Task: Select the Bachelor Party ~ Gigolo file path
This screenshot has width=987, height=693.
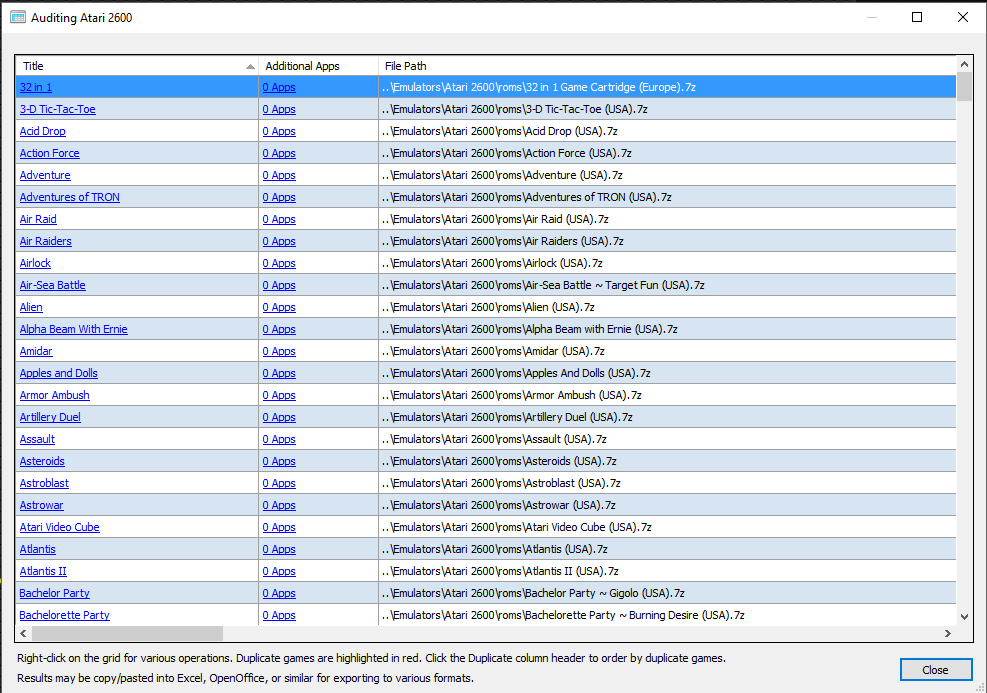Action: [x=533, y=594]
